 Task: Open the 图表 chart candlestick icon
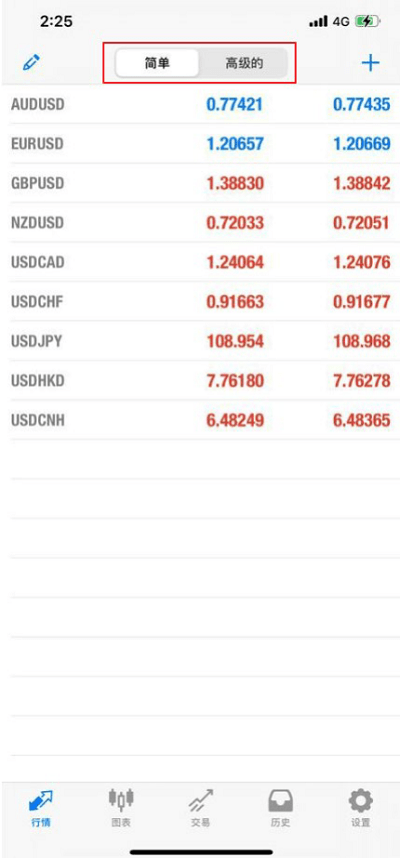121,800
